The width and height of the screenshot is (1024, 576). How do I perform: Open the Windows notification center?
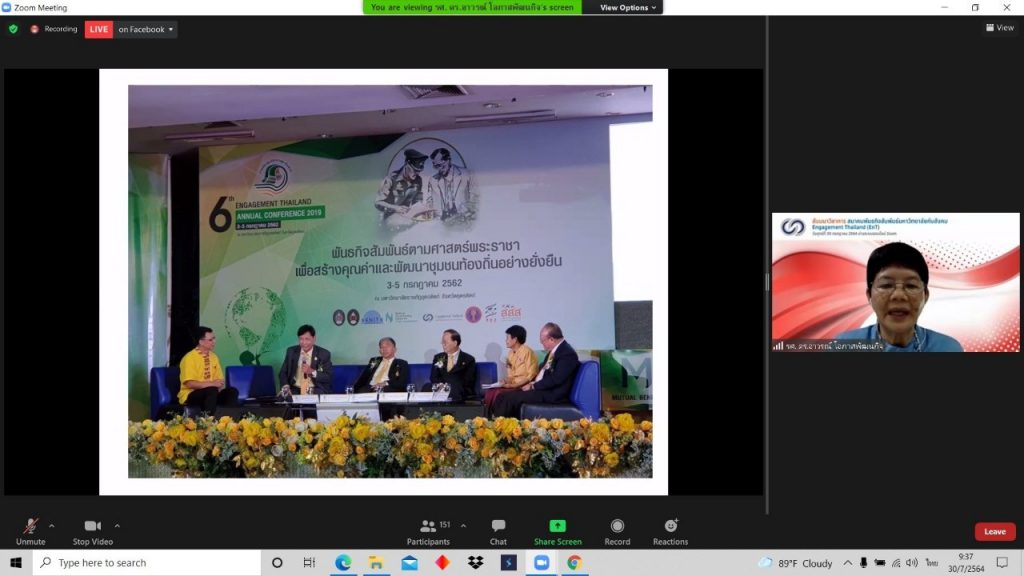(1002, 563)
